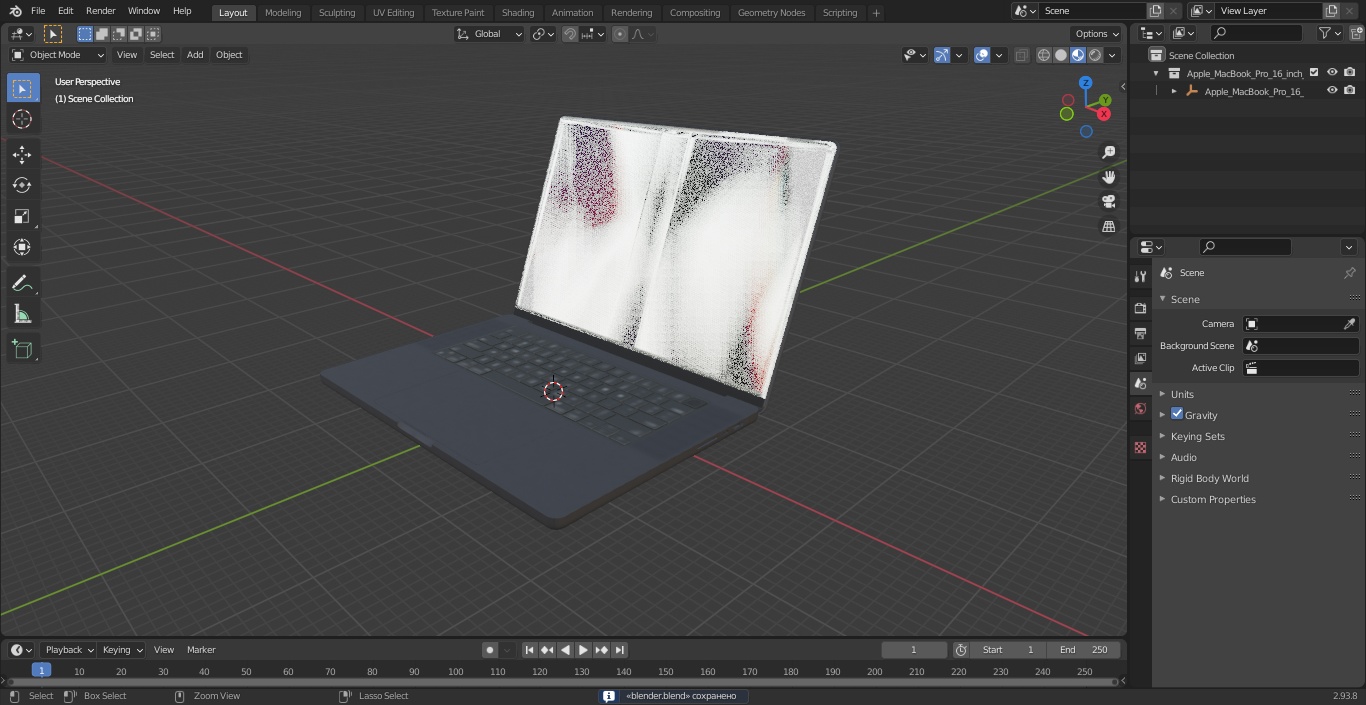Pick the Measure ruler tool
Screen dimensions: 1366x705
tap(22, 315)
